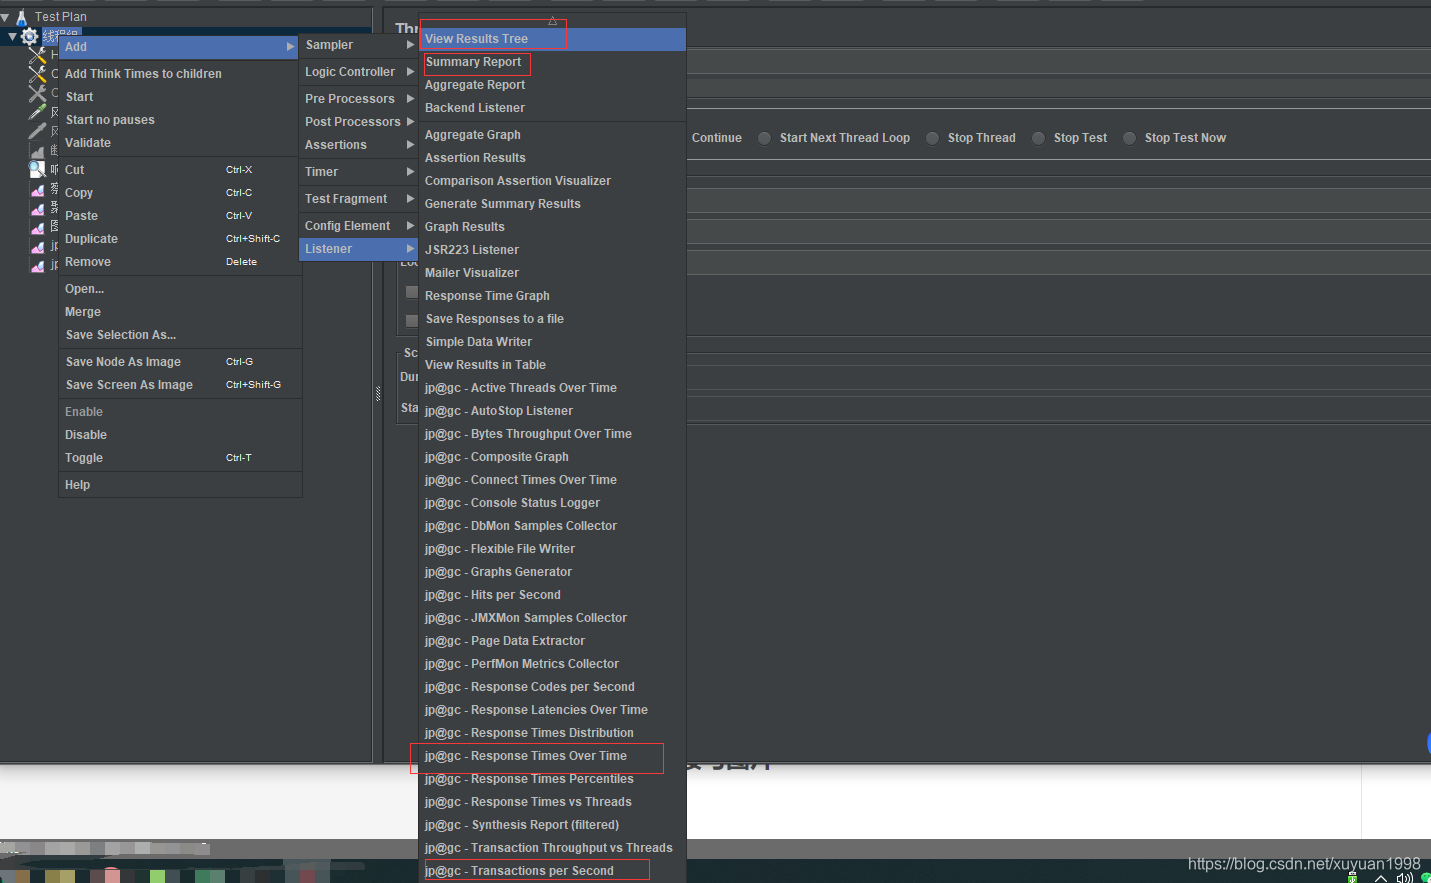Expand the Post Processors submenu
The image size is (1431, 883).
(358, 122)
